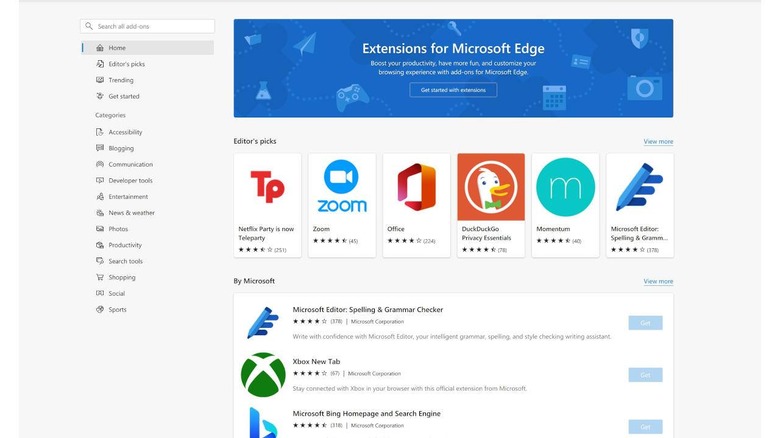This screenshot has width=780, height=438.
Task: Click the Microsoft Bing Homepage icon
Action: point(263,422)
